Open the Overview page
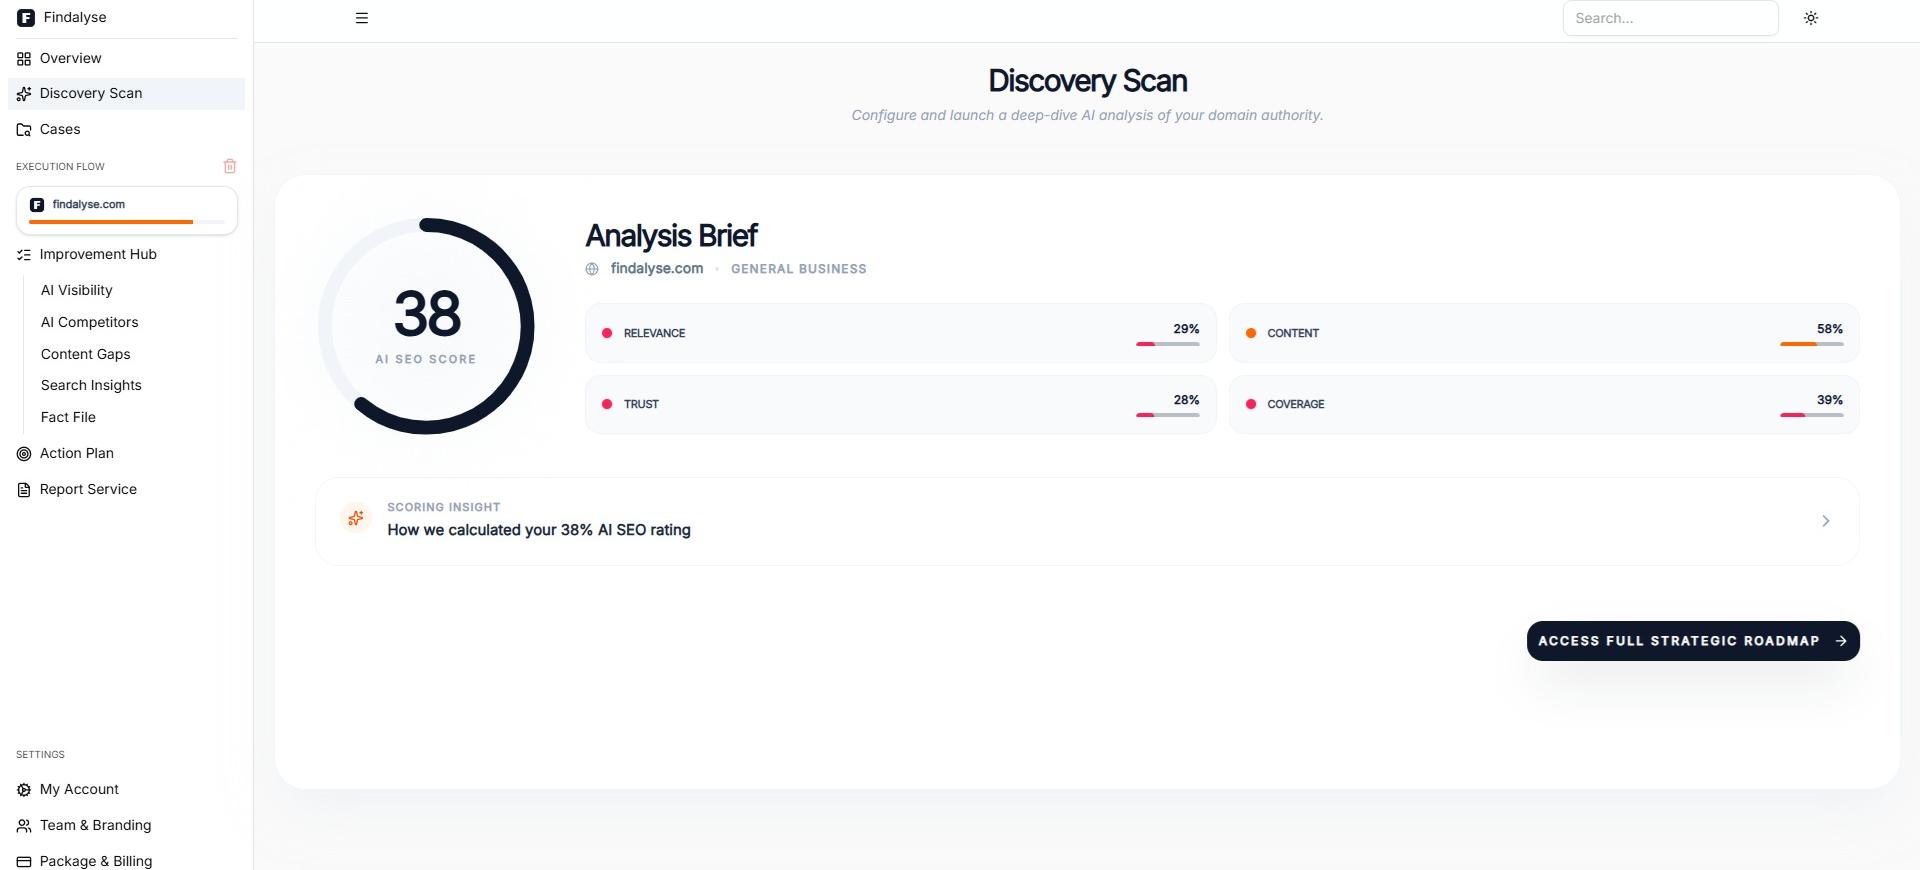 click(126, 58)
